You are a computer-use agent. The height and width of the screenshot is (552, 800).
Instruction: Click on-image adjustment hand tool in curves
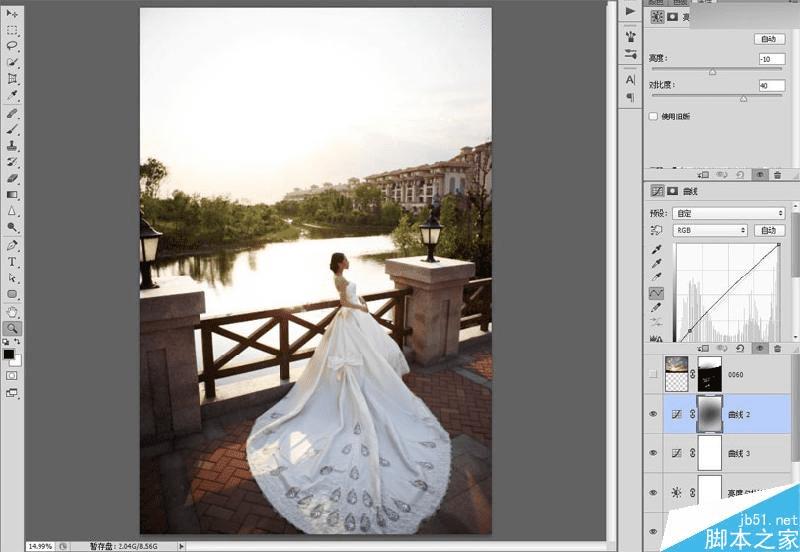656,231
